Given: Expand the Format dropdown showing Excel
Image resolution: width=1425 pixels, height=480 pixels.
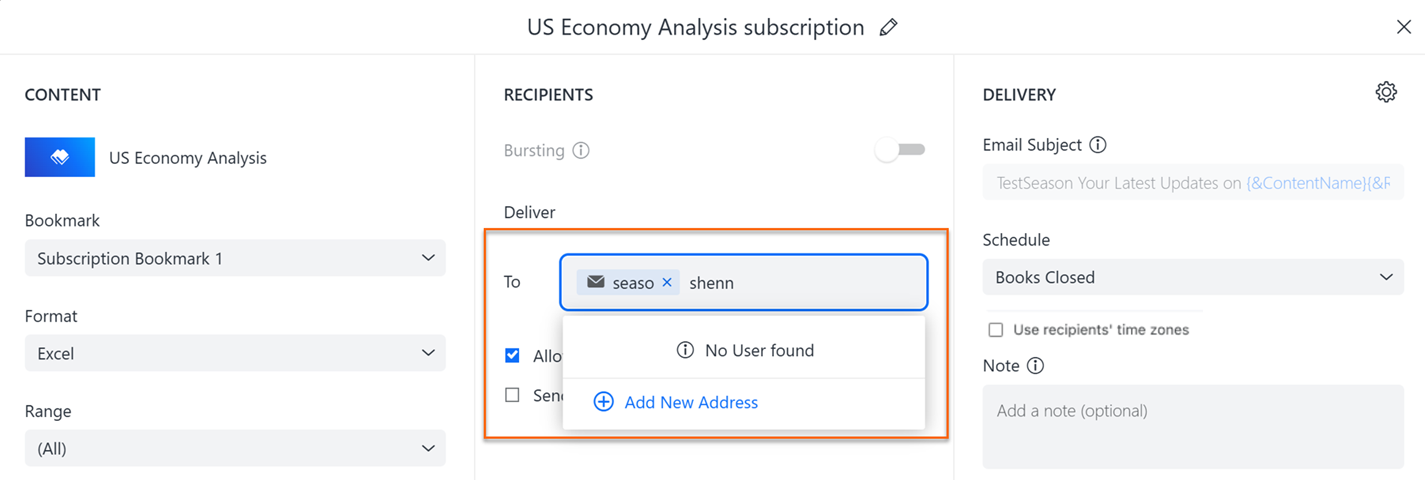Looking at the screenshot, I should pos(235,353).
